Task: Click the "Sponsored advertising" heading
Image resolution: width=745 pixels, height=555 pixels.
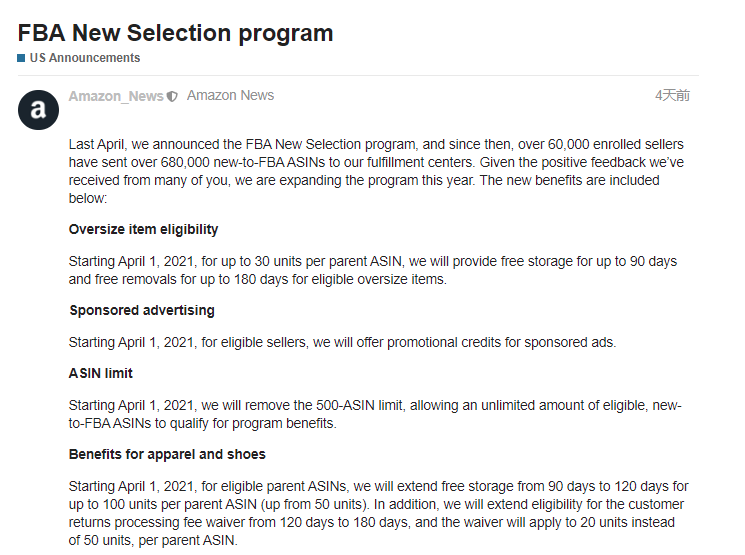Action: 141,310
